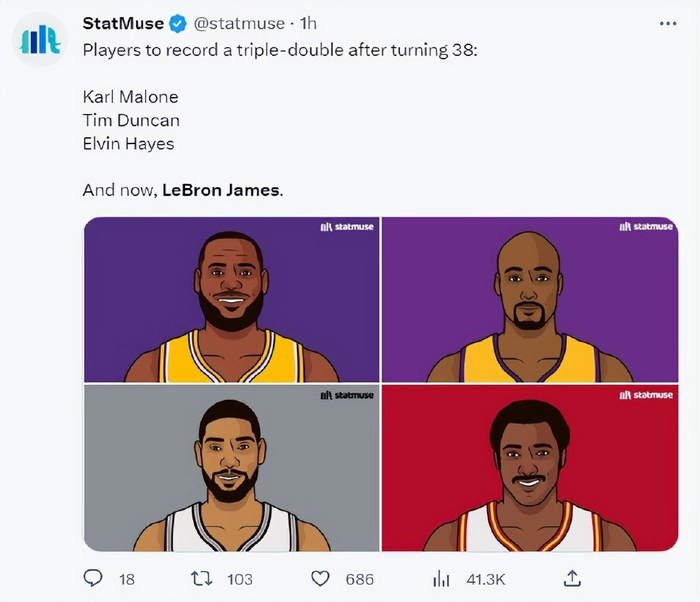Open the gray background player image

click(231, 468)
